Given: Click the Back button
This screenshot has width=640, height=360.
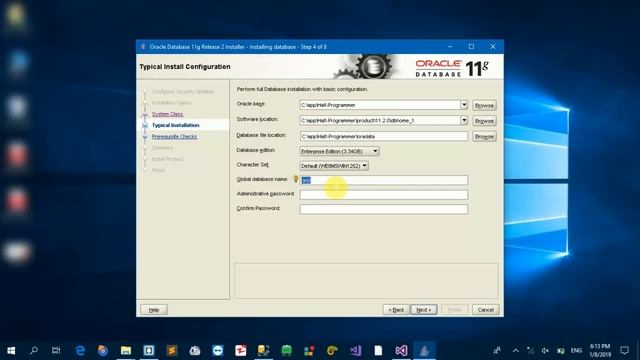Looking at the screenshot, I should pos(396,310).
